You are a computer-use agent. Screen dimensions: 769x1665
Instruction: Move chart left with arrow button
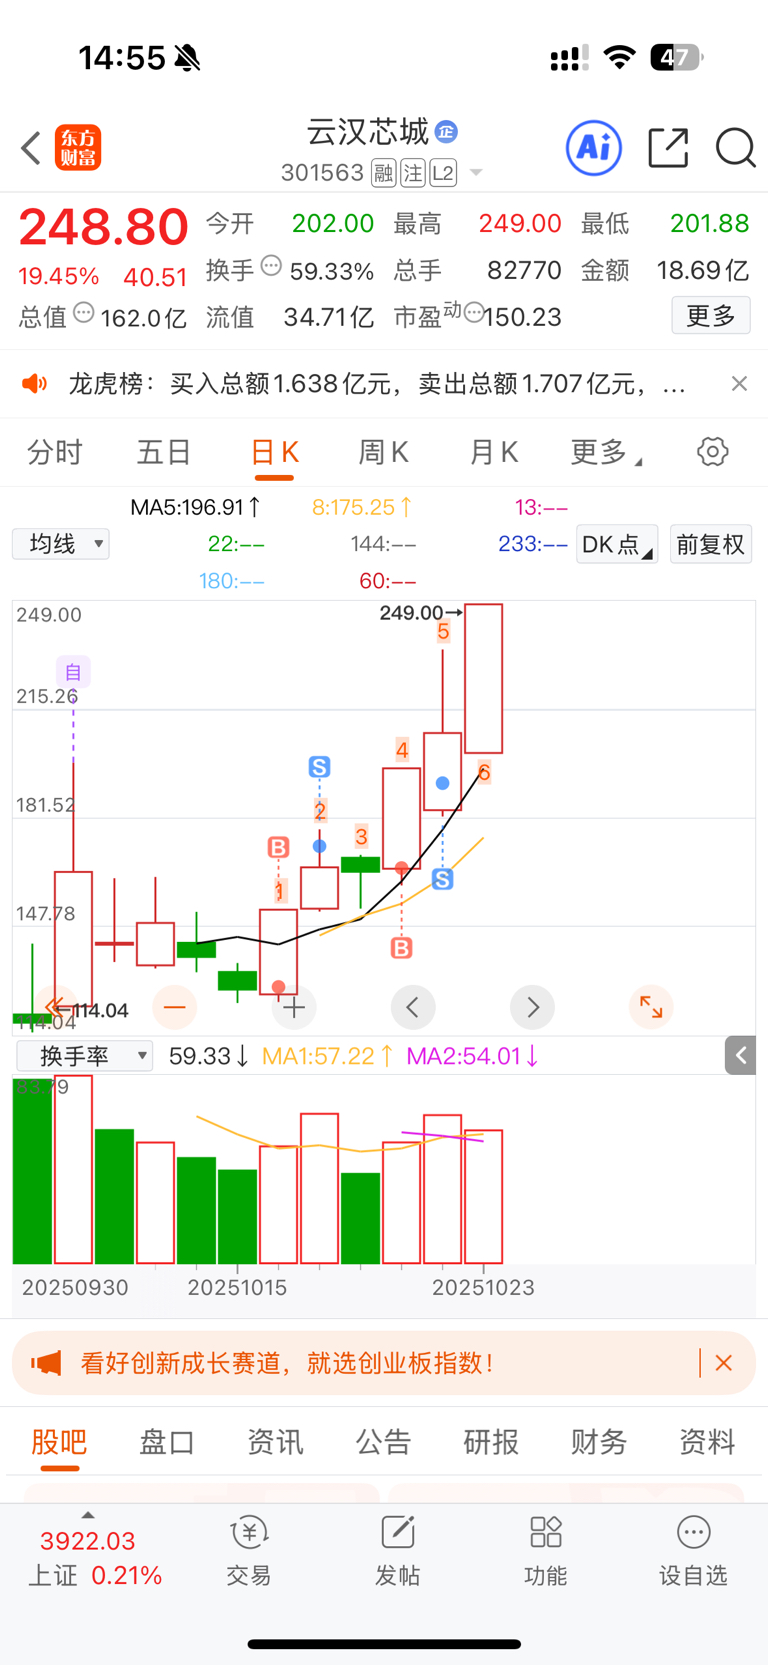pyautogui.click(x=413, y=1007)
